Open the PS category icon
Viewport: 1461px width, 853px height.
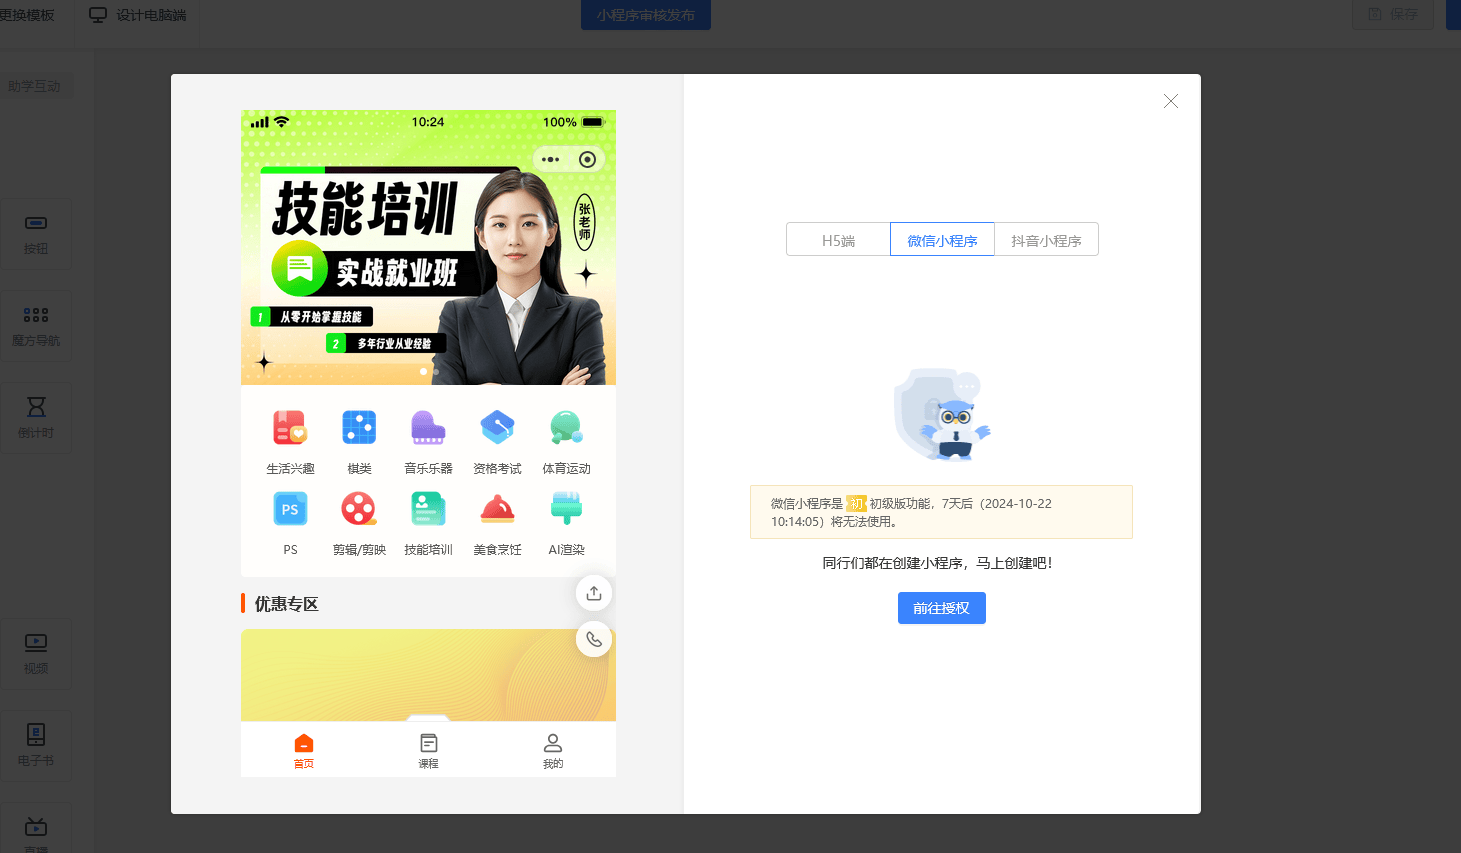(x=290, y=509)
